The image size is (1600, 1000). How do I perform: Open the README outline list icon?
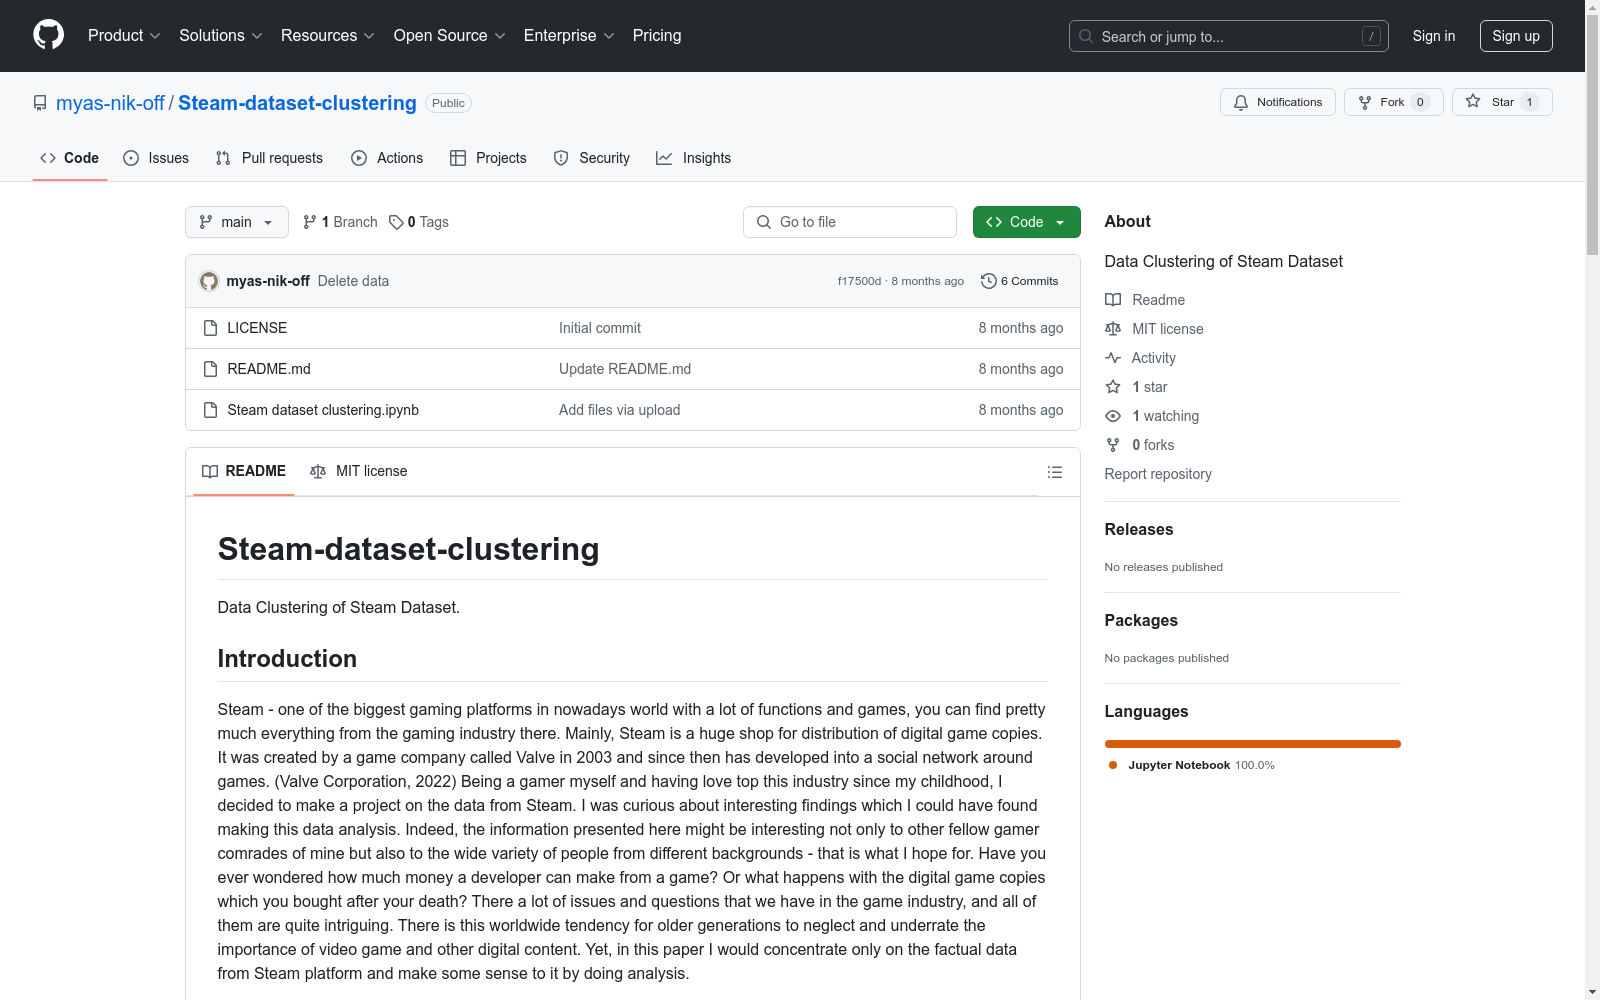pos(1054,472)
